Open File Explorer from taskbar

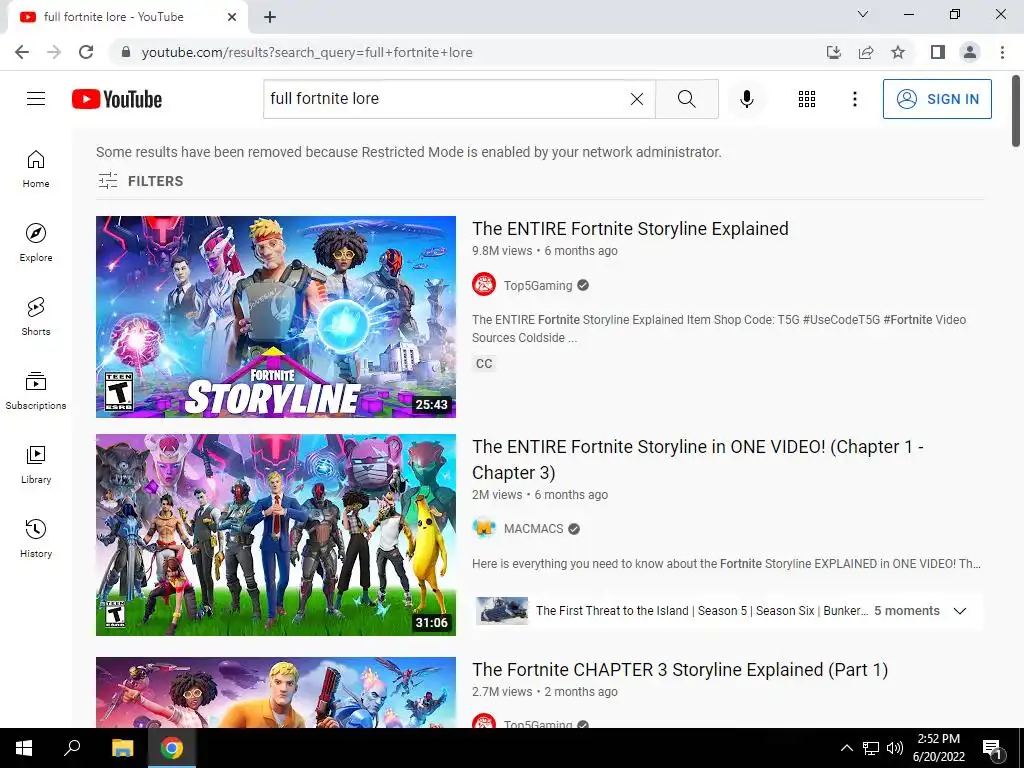click(x=122, y=748)
